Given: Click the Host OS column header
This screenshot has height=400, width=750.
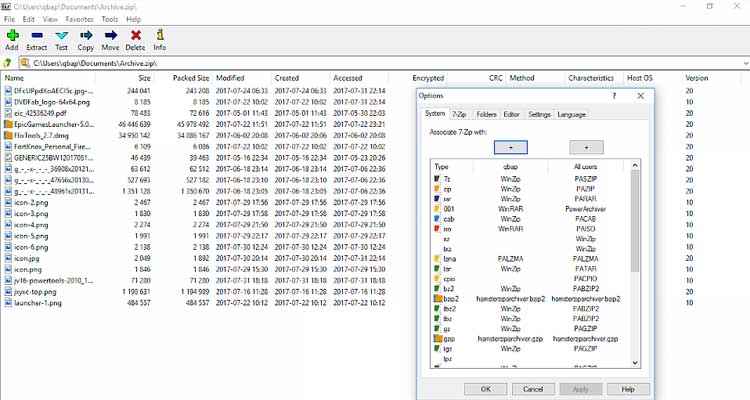Looking at the screenshot, I should 653,78.
